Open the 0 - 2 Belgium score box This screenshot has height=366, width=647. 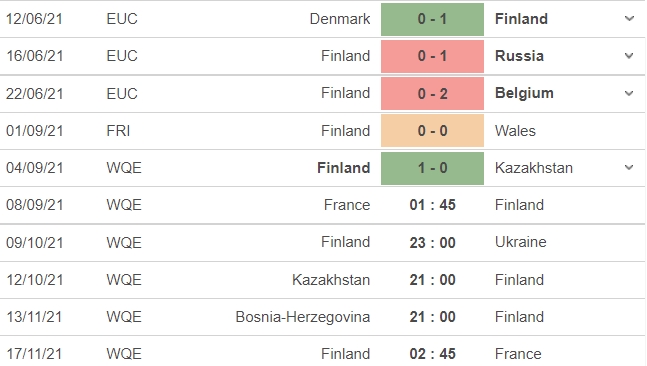432,94
